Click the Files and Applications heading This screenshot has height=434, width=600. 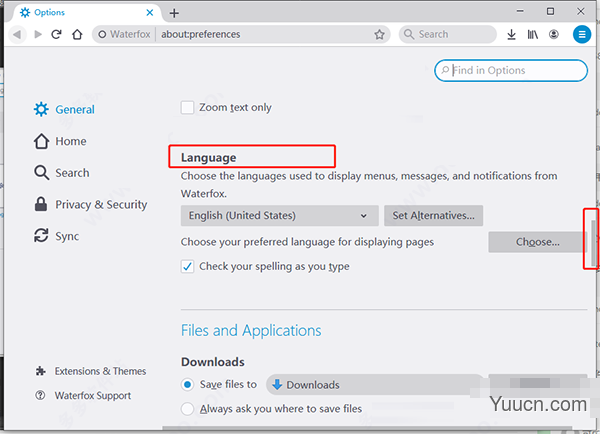[x=251, y=331]
